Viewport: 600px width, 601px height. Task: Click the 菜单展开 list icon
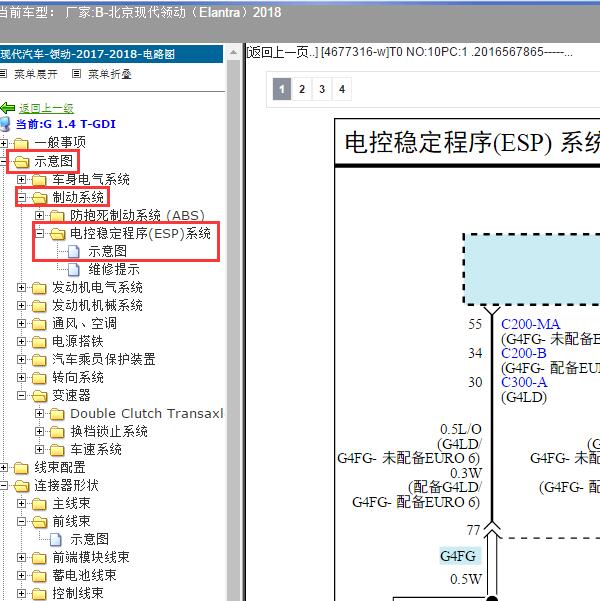click(3, 74)
